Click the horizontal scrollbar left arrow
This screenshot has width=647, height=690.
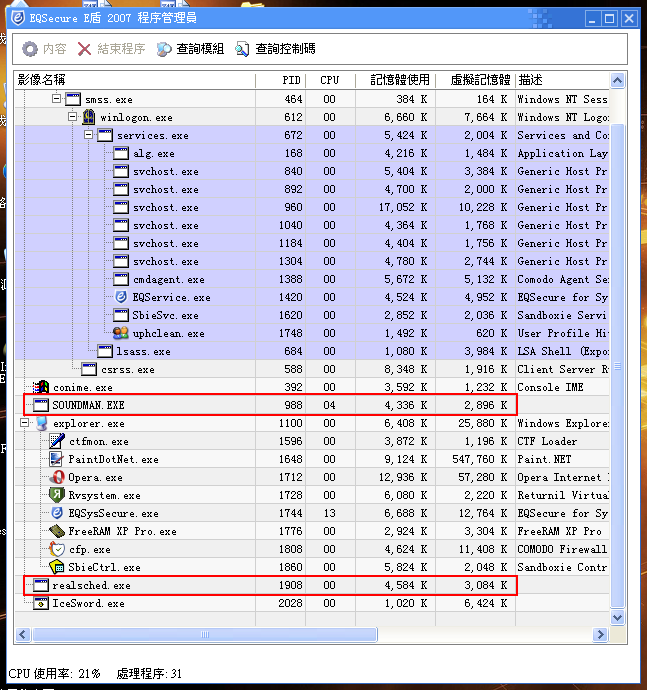23,635
